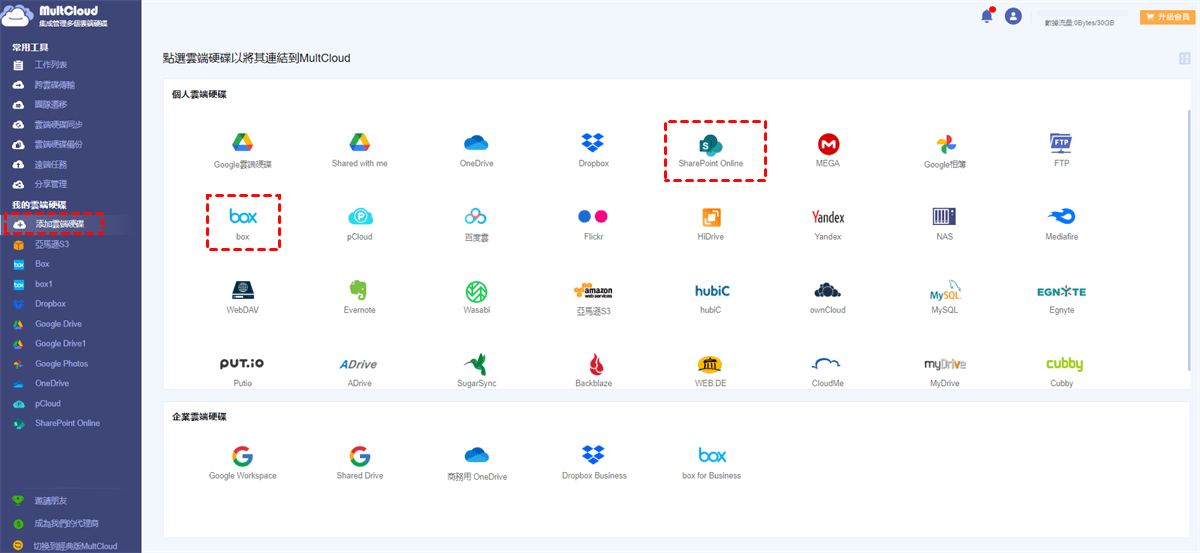This screenshot has height=553, width=1200.
Task: Pick the Wasabi cloud storage icon
Action: pyautogui.click(x=476, y=291)
